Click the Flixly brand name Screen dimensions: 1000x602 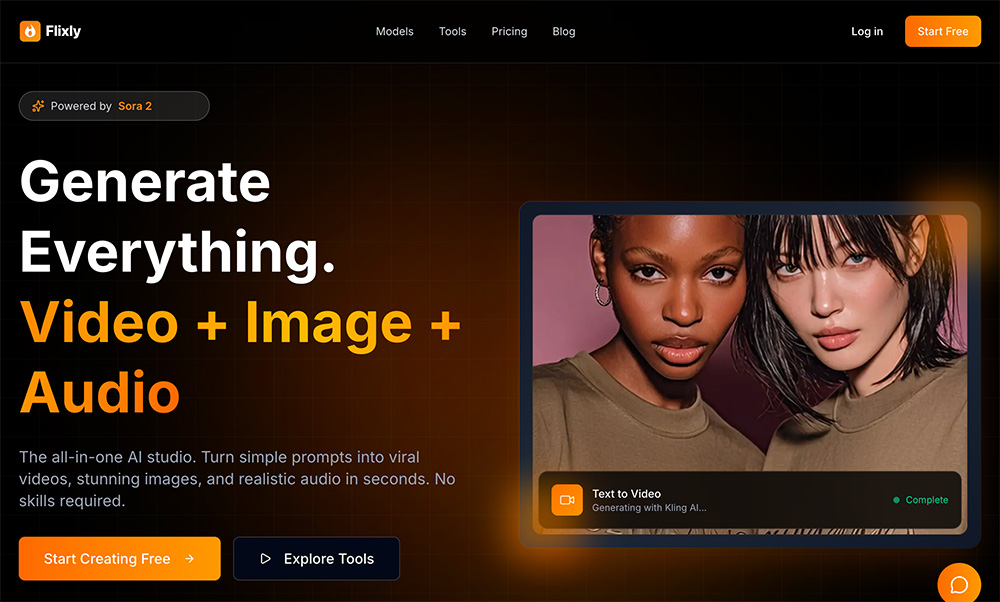click(x=63, y=31)
